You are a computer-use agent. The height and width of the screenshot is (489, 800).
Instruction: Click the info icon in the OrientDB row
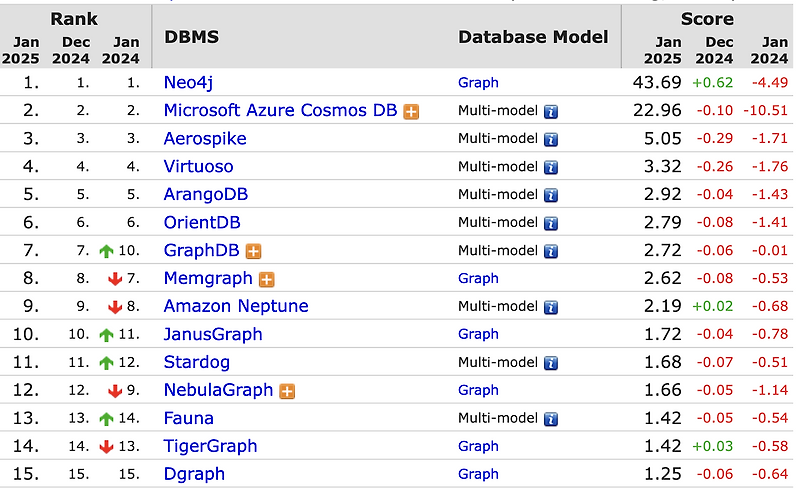point(550,223)
